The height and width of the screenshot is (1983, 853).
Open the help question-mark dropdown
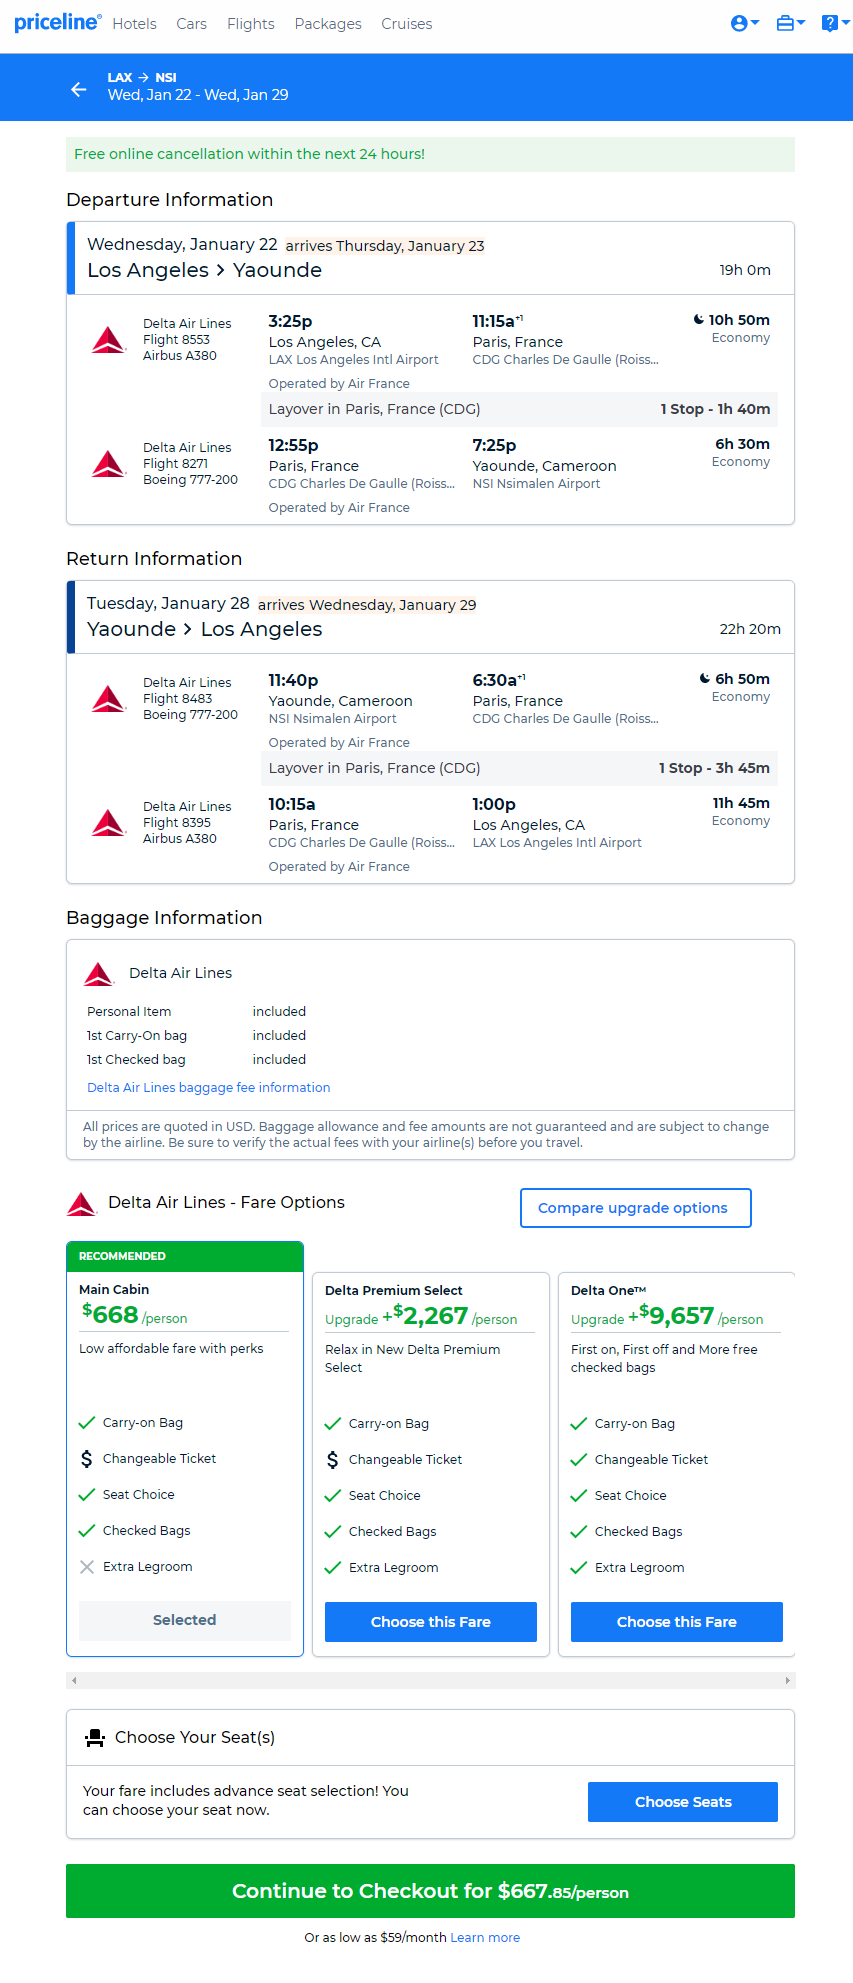click(x=835, y=23)
